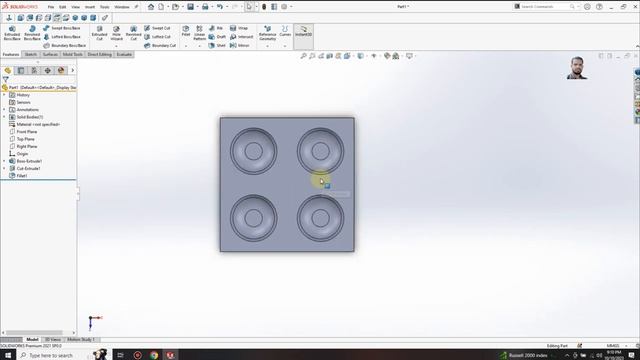Image resolution: width=640 pixels, height=360 pixels.
Task: Switch to the Sketch tab
Action: coord(31,54)
